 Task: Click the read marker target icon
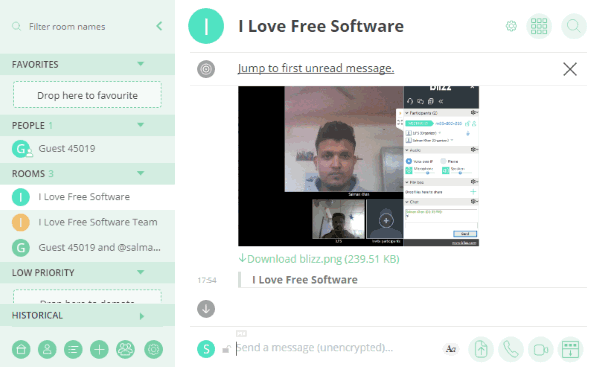[206, 69]
